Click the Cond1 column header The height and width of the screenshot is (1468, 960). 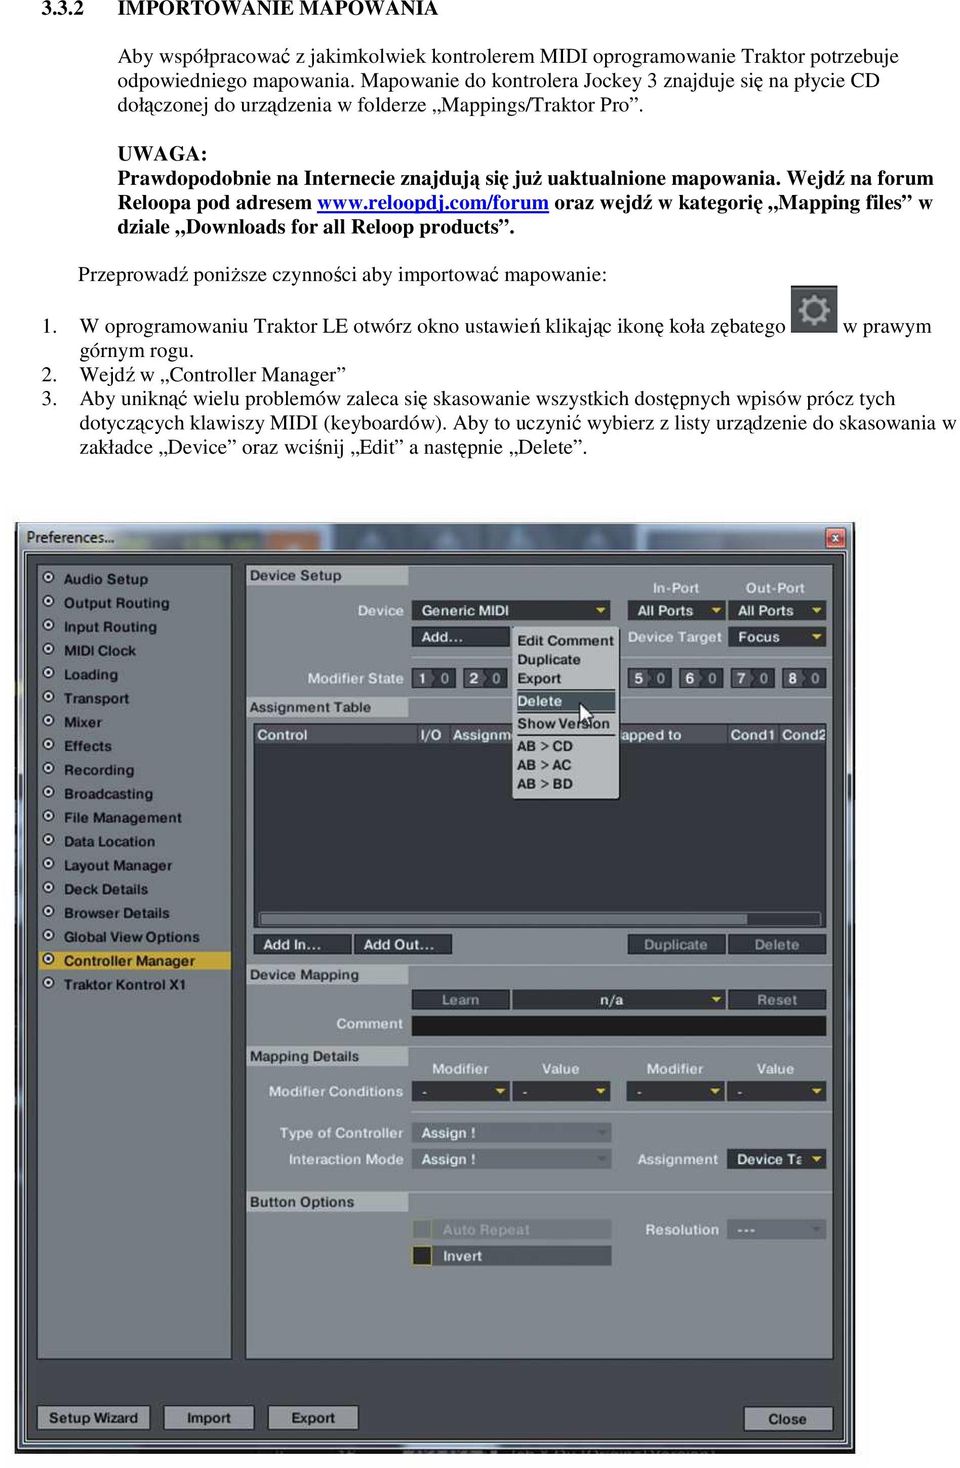click(x=752, y=734)
